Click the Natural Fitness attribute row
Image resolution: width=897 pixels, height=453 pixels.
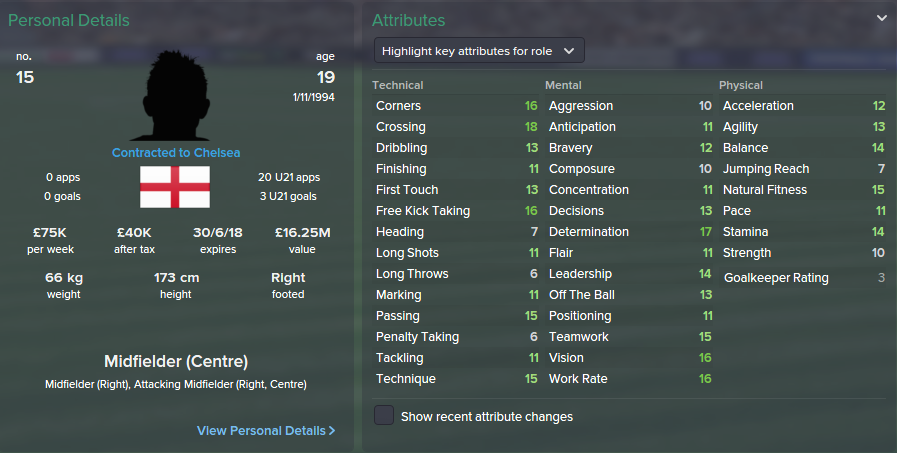pyautogui.click(x=803, y=190)
